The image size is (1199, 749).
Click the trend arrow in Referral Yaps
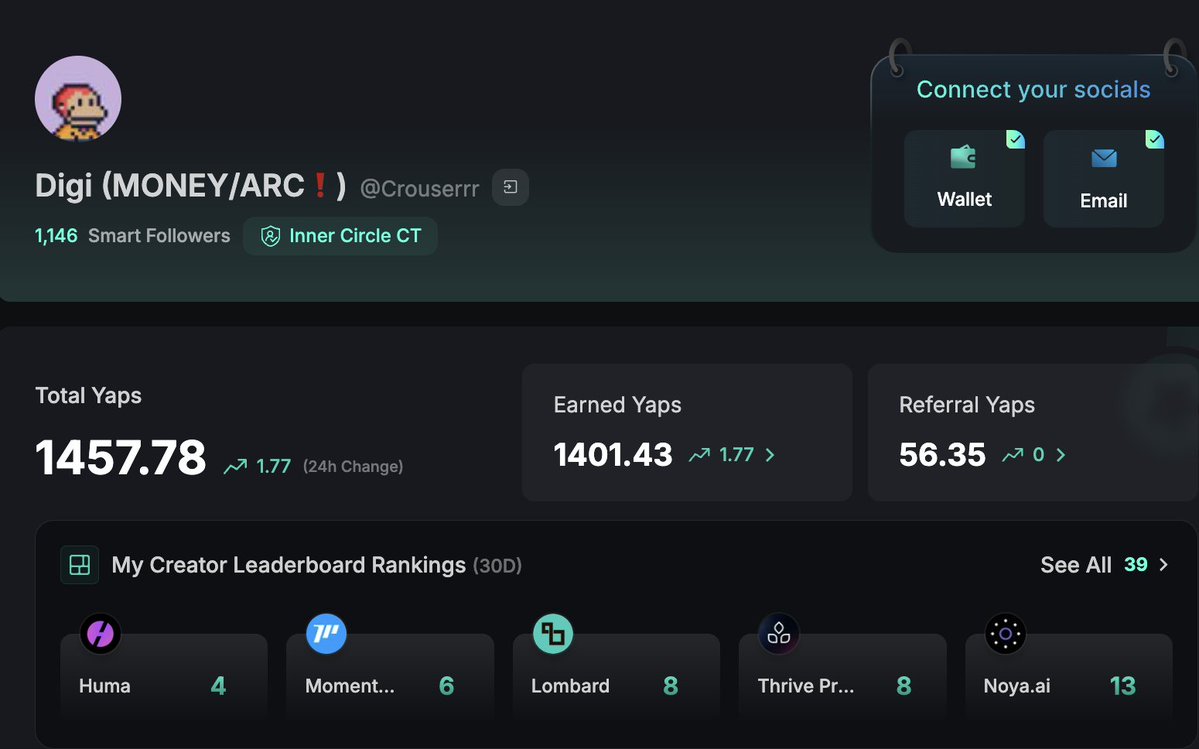point(1012,455)
